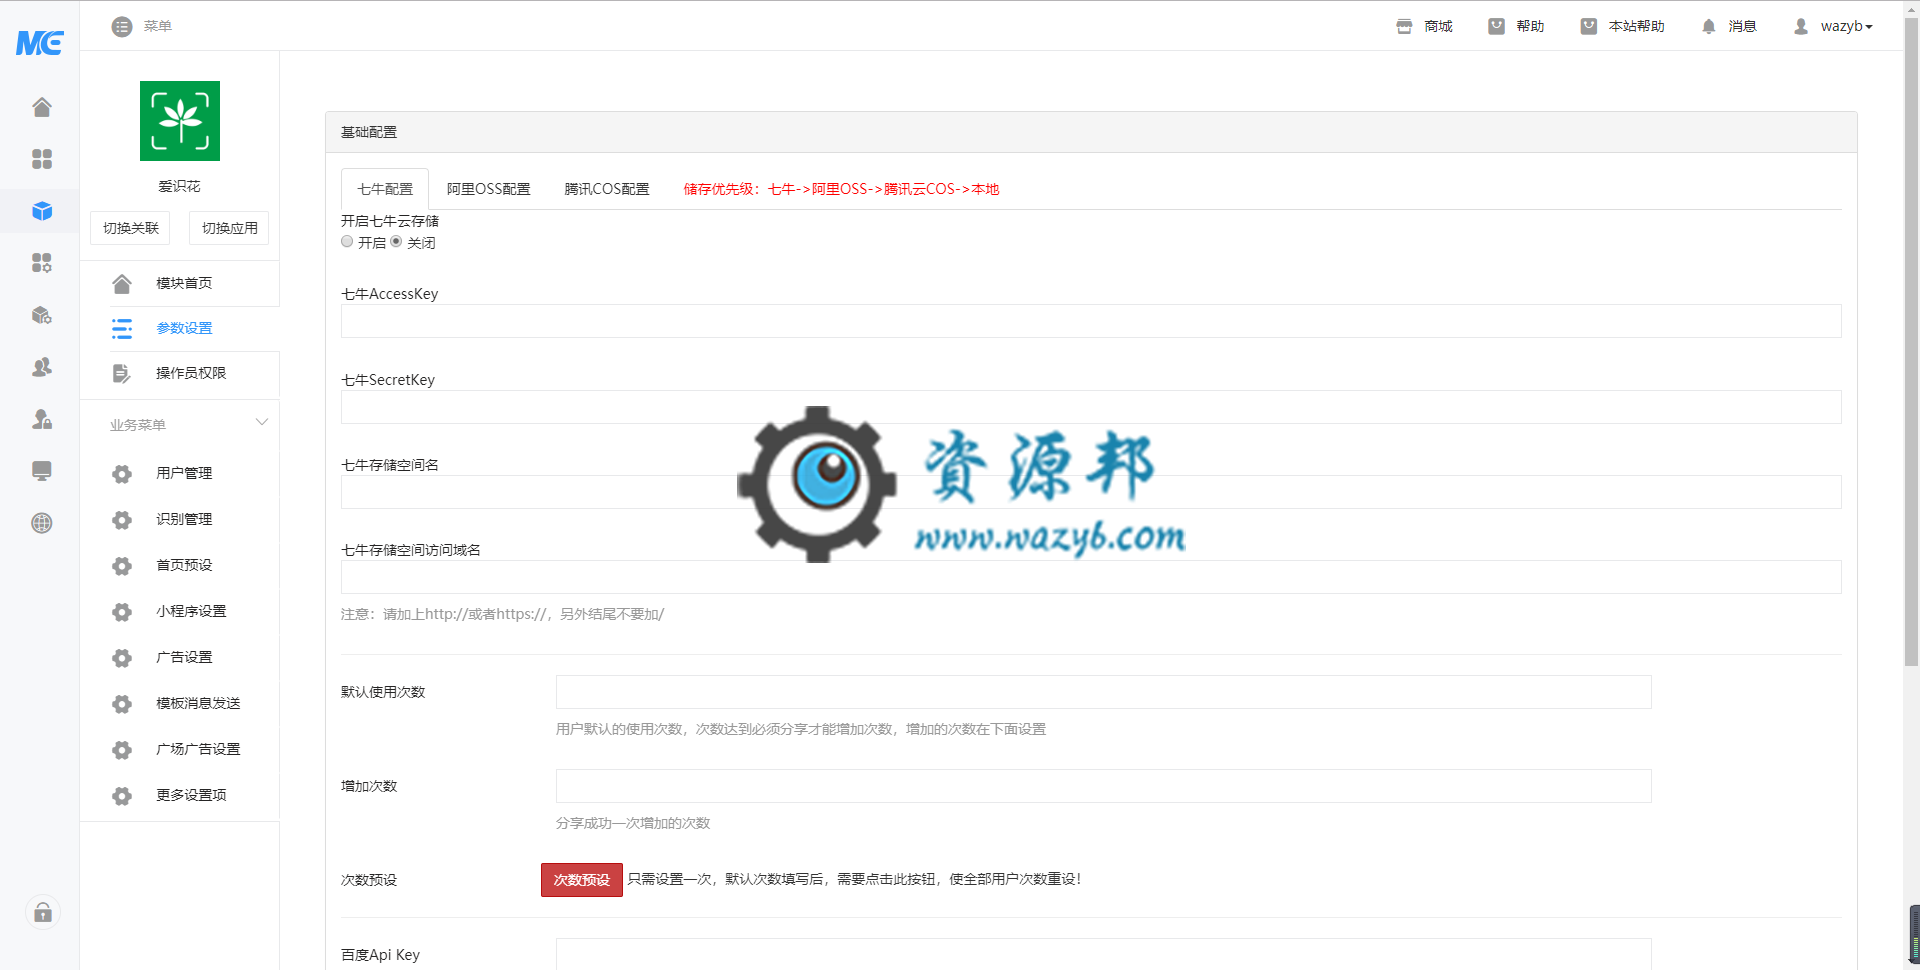Open the user-lock permissions icon in left rail
Image resolution: width=1920 pixels, height=970 pixels.
[41, 419]
